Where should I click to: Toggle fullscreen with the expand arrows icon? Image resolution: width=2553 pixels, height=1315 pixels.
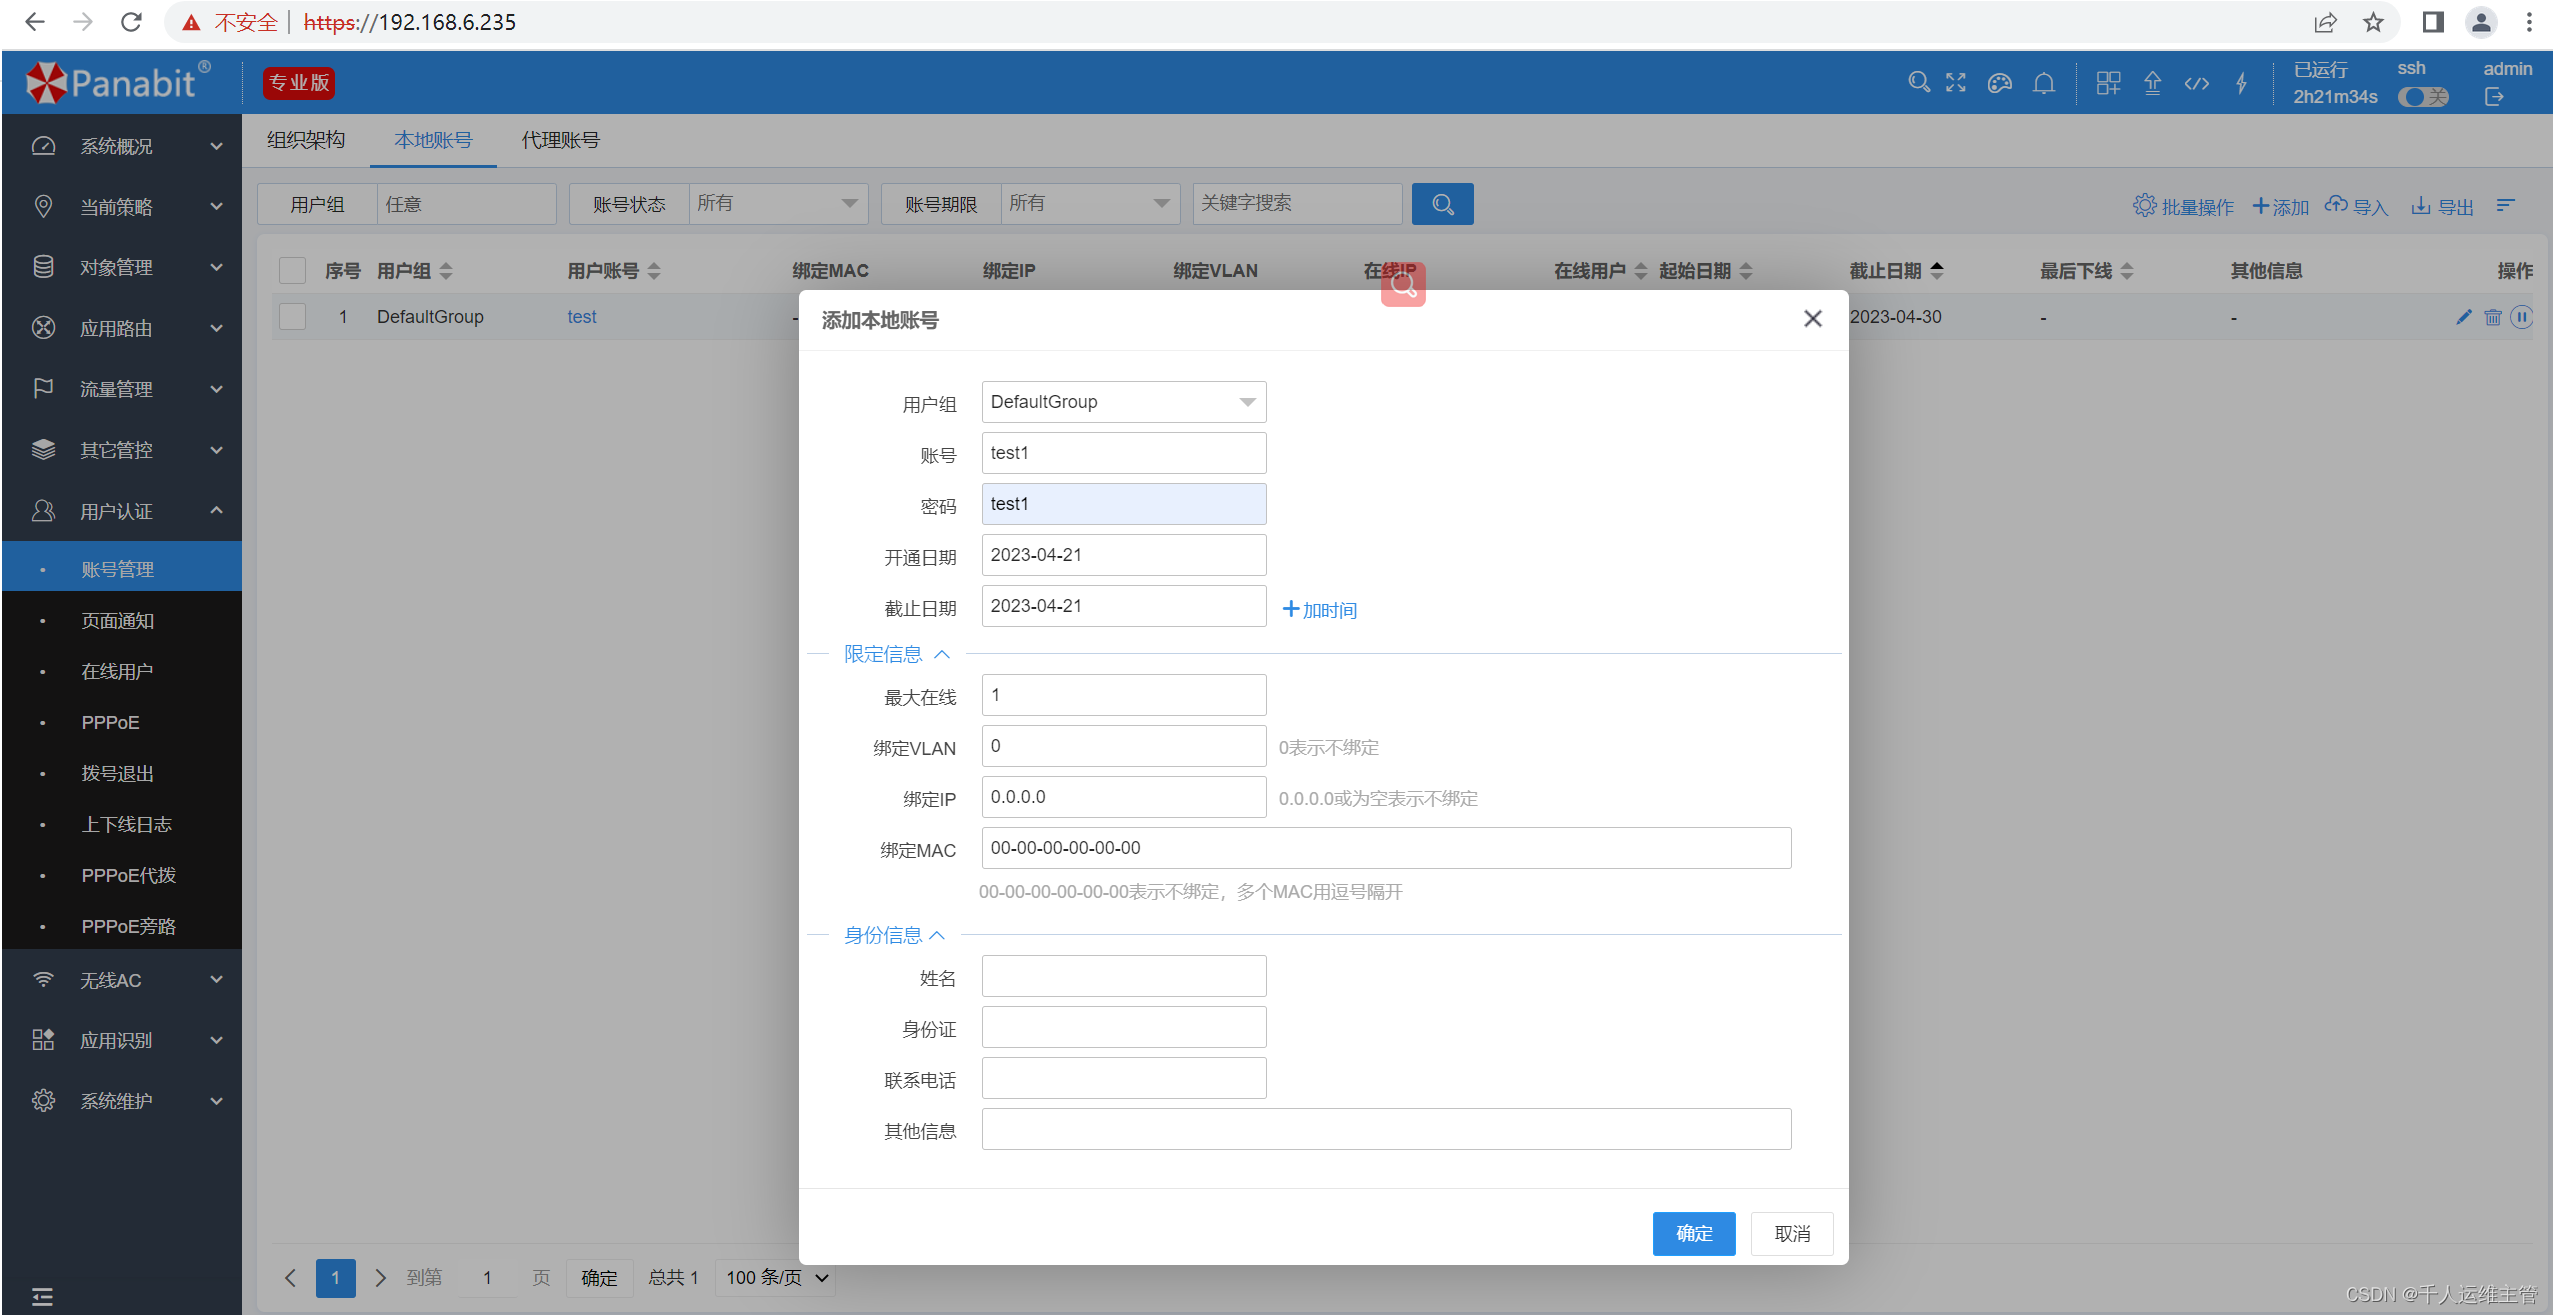(1956, 83)
